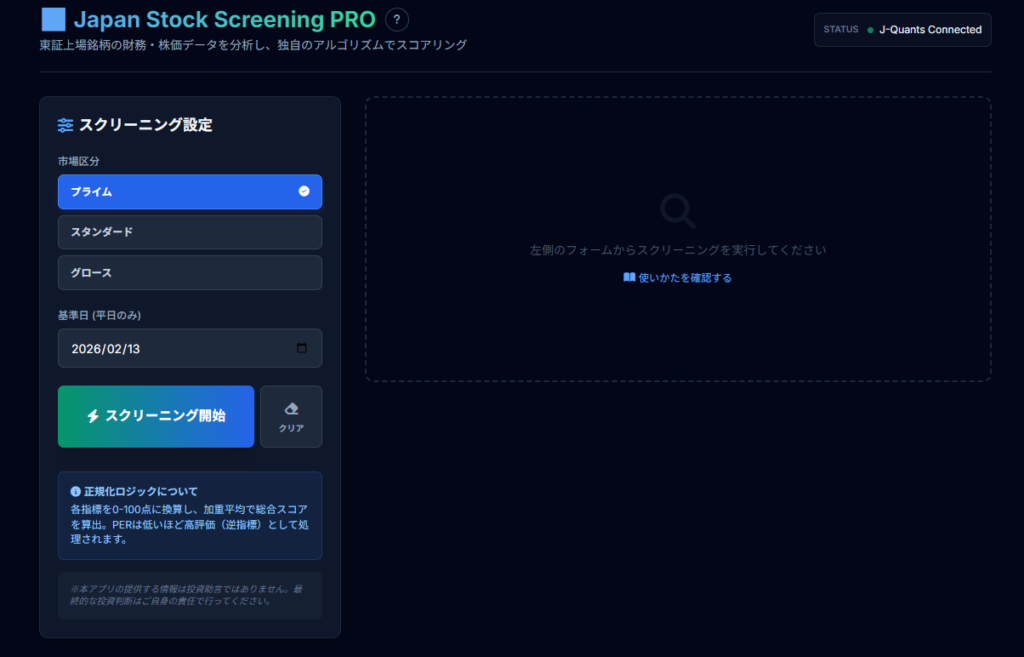This screenshot has width=1024, height=657.
Task: Click the magnifier icon in results area
Action: point(678,211)
